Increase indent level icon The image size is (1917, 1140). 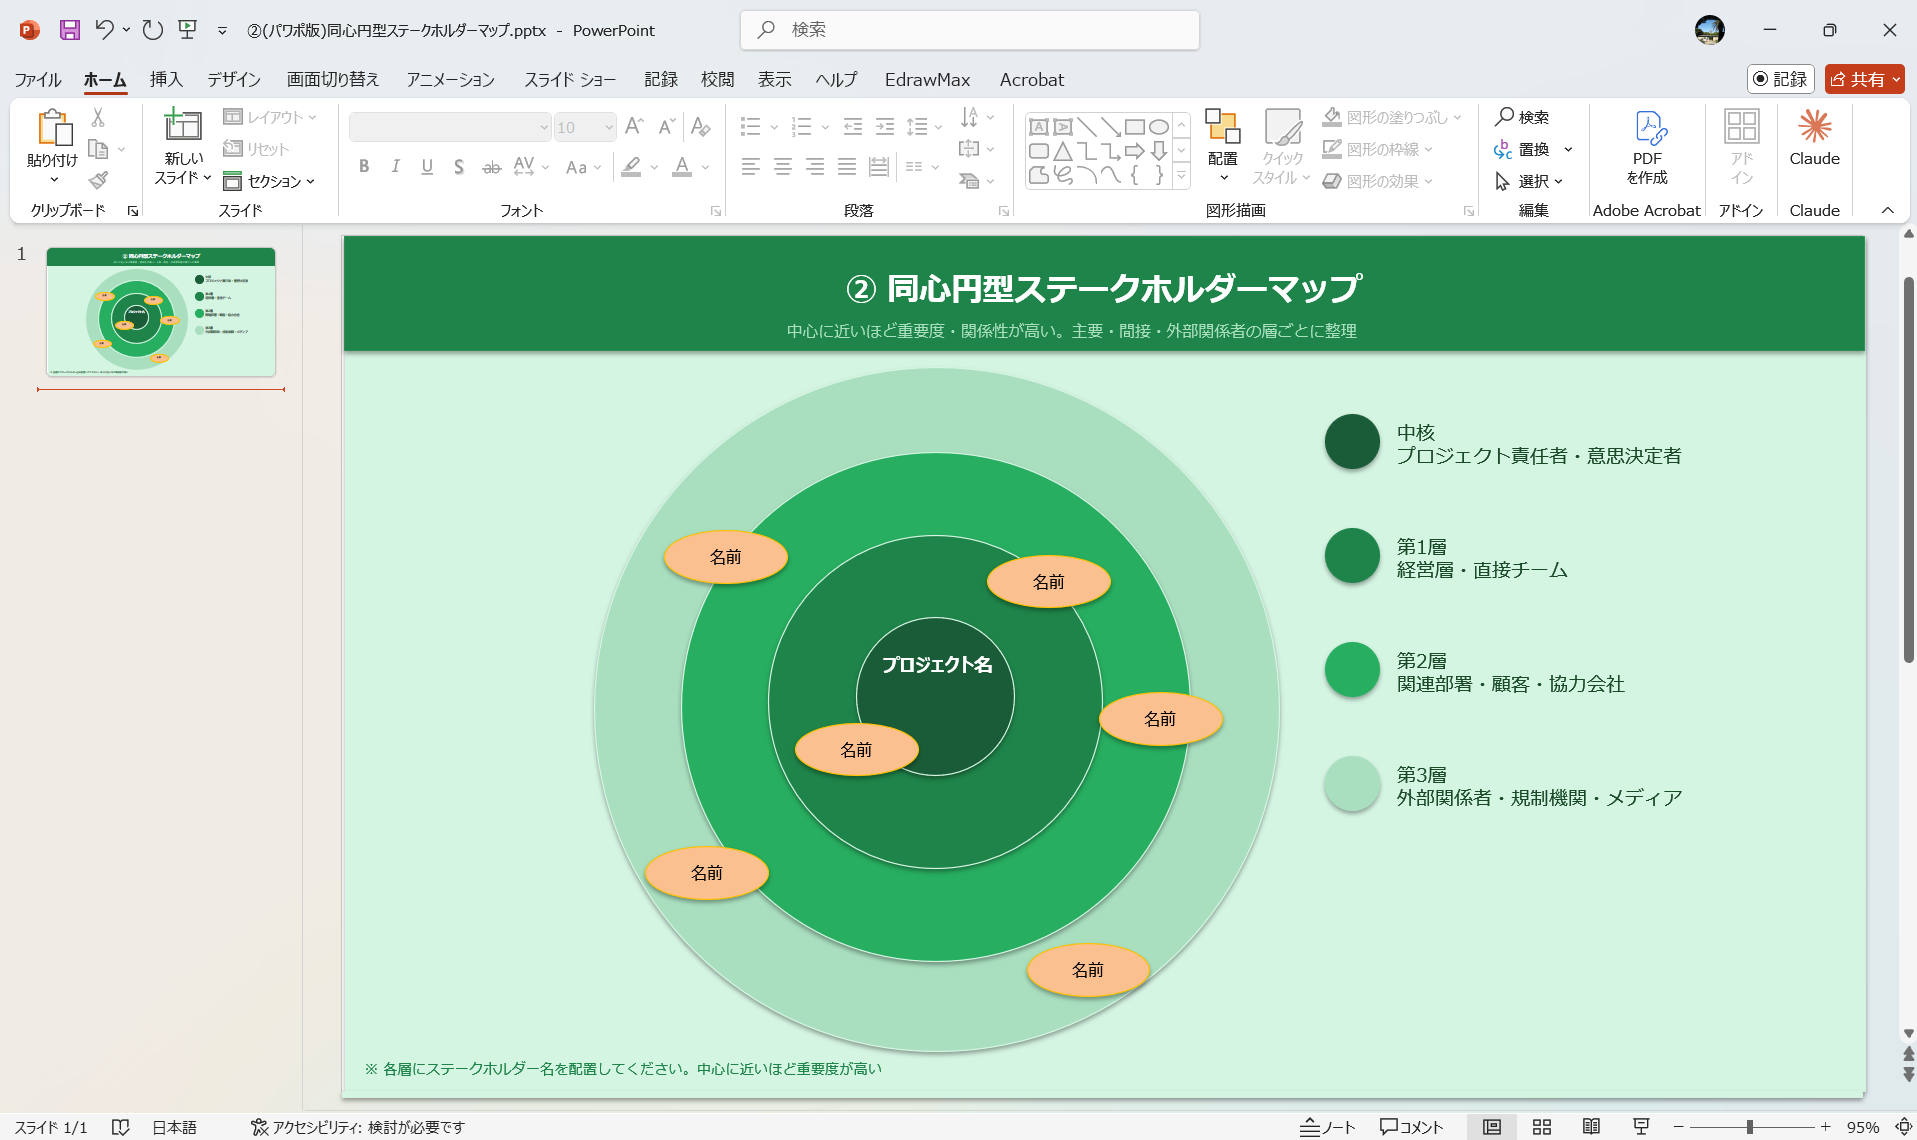click(x=885, y=127)
